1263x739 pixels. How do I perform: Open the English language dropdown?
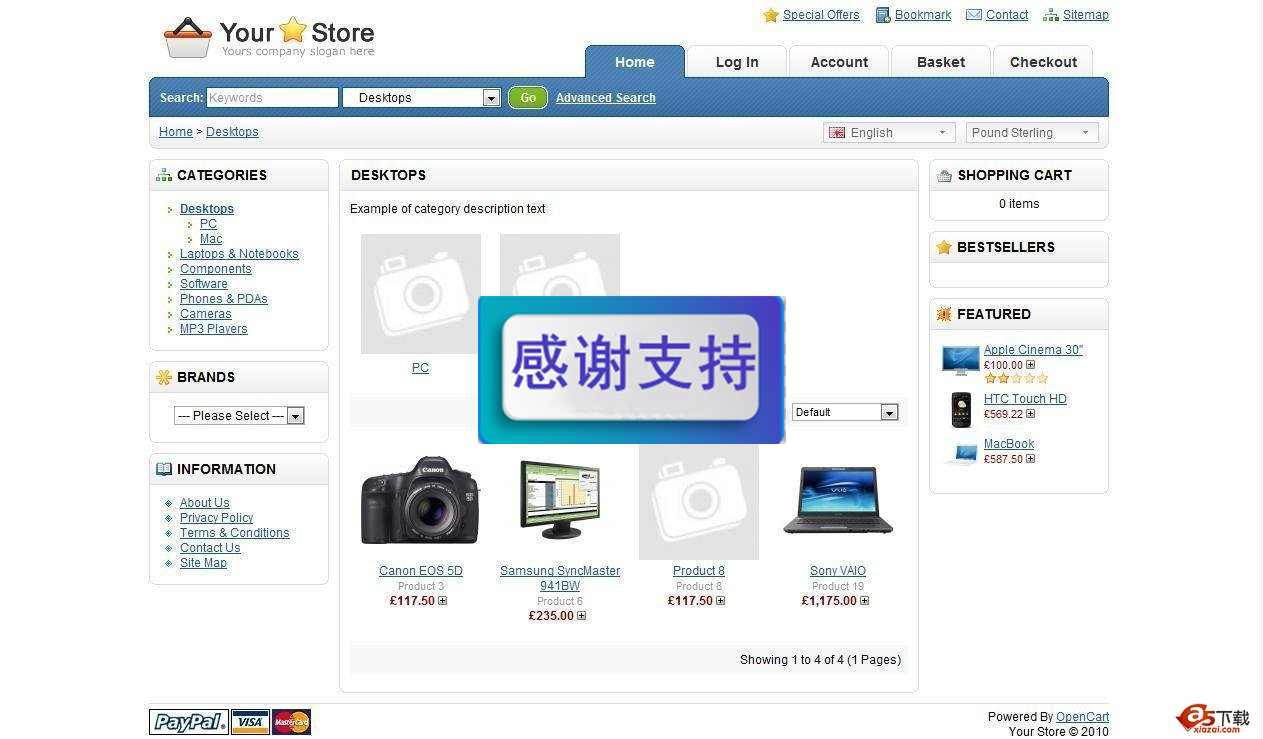pyautogui.click(x=889, y=132)
